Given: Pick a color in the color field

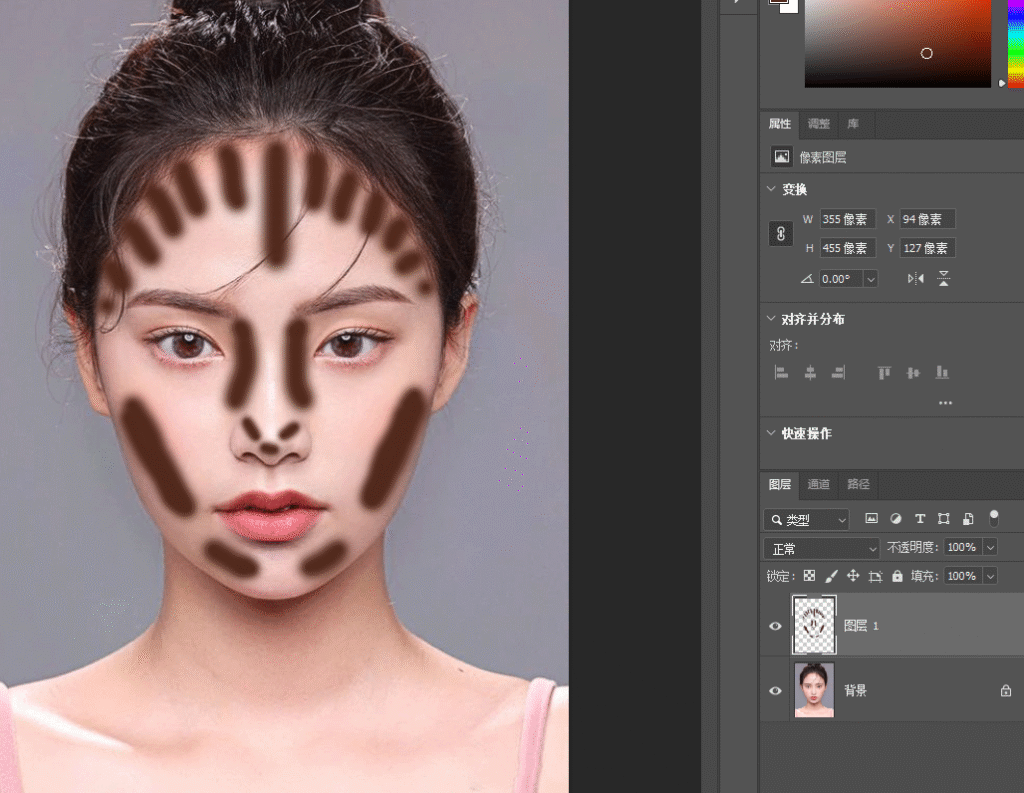Looking at the screenshot, I should tap(898, 43).
